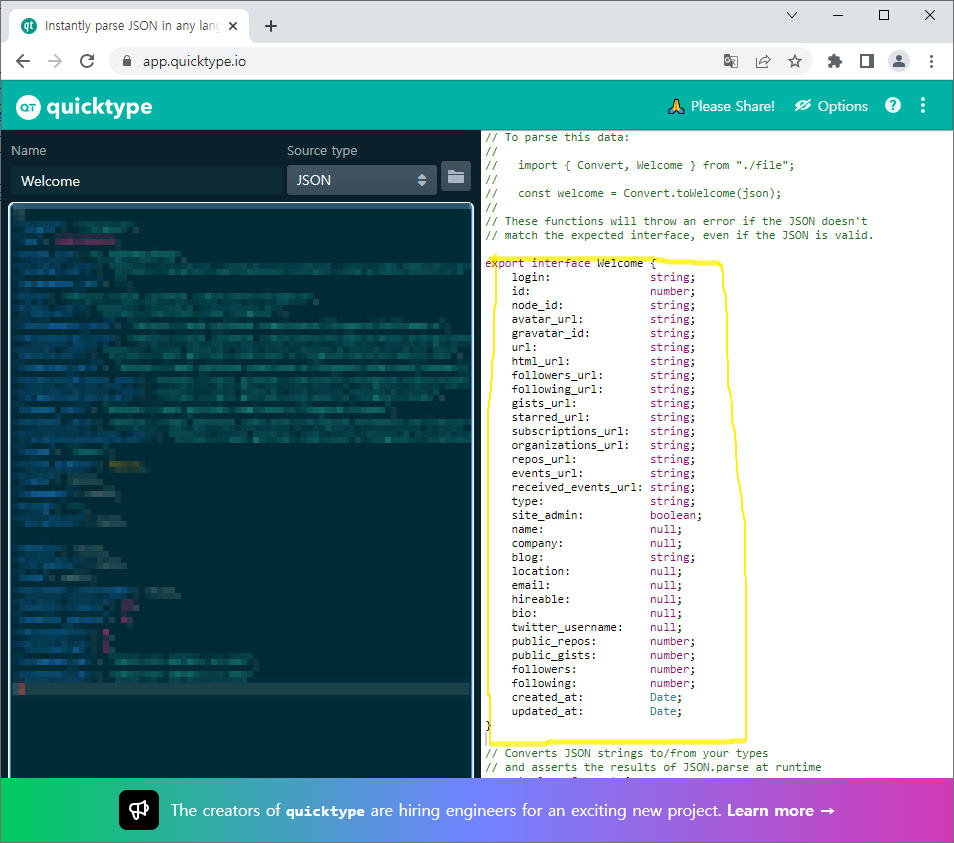Close the quicktype browser tab
This screenshot has height=843, width=954.
(x=233, y=26)
